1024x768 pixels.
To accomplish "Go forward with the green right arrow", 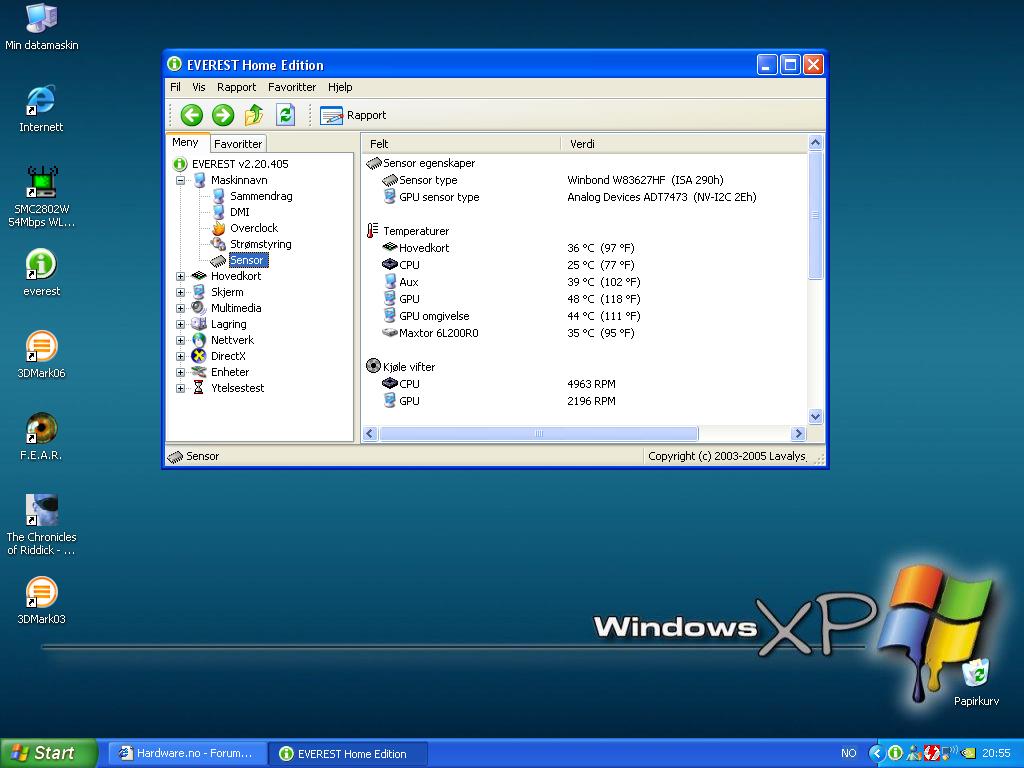I will (223, 115).
